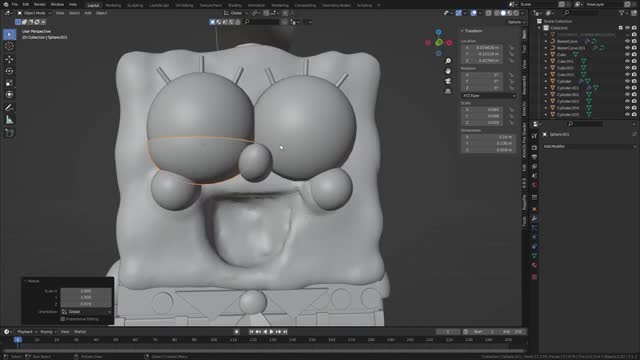The width and height of the screenshot is (640, 360).
Task: Select the Annotate pencil tool
Action: [x=9, y=108]
